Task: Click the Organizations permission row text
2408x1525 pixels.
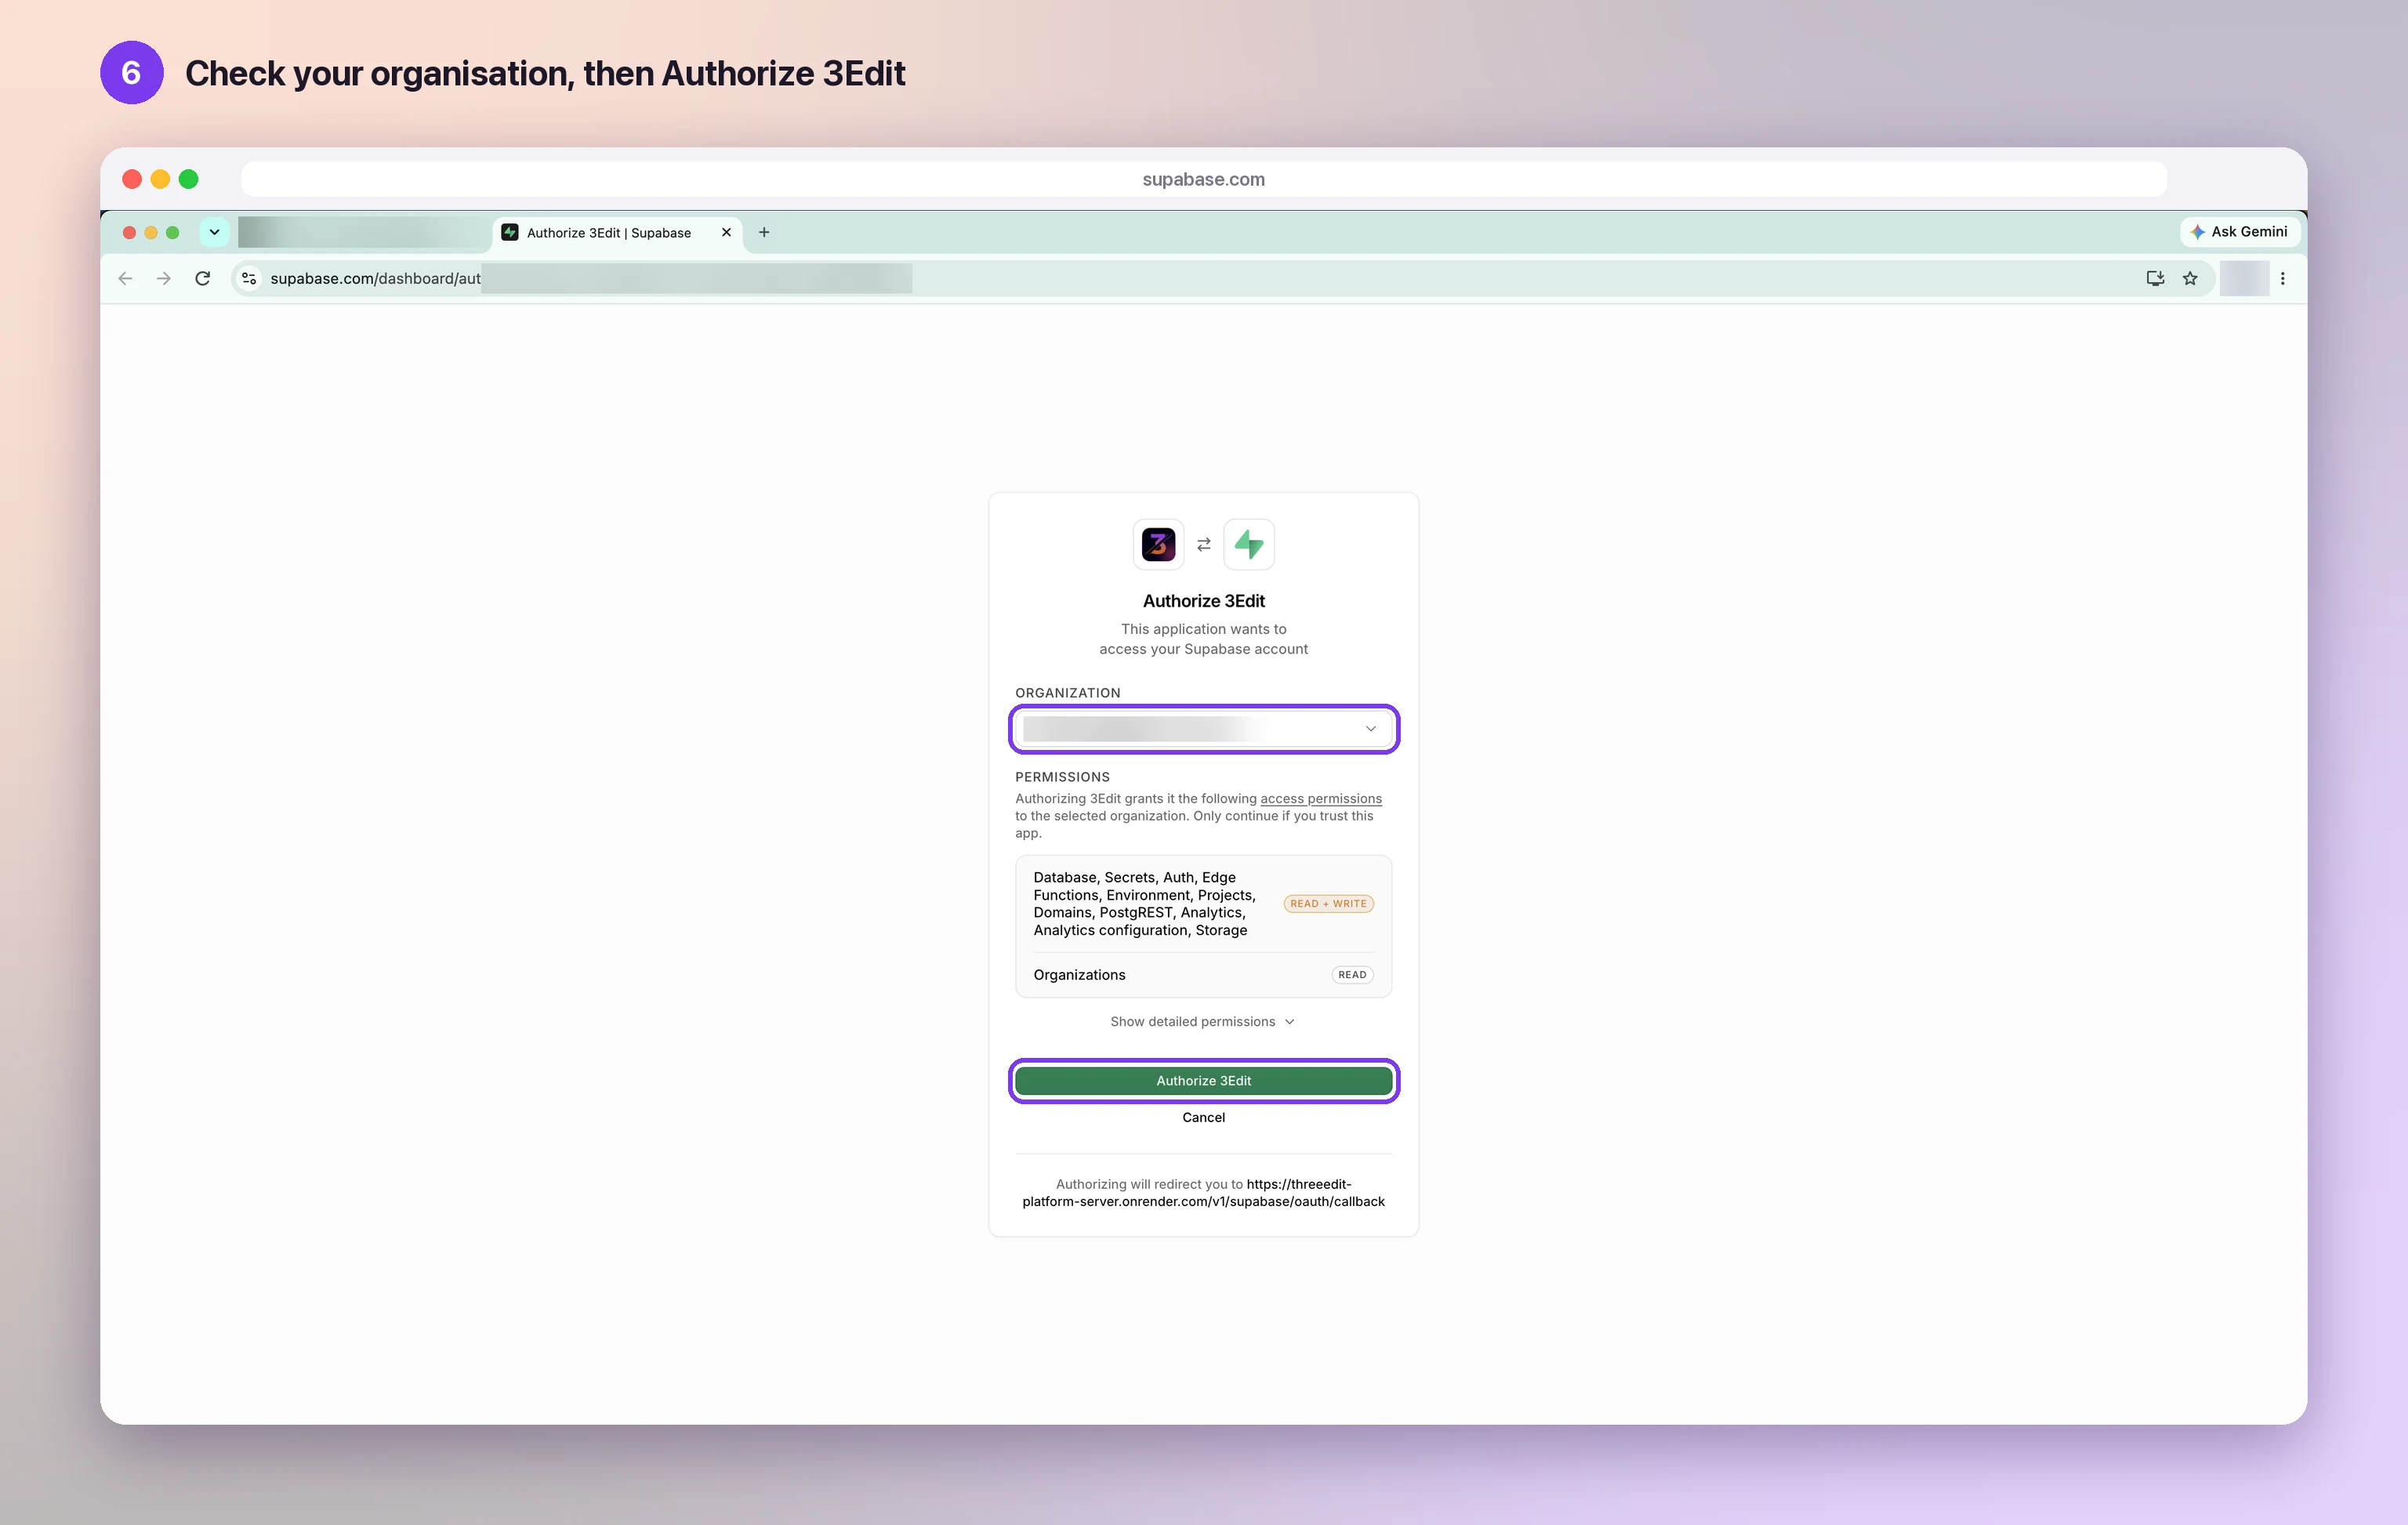Action: (1079, 975)
